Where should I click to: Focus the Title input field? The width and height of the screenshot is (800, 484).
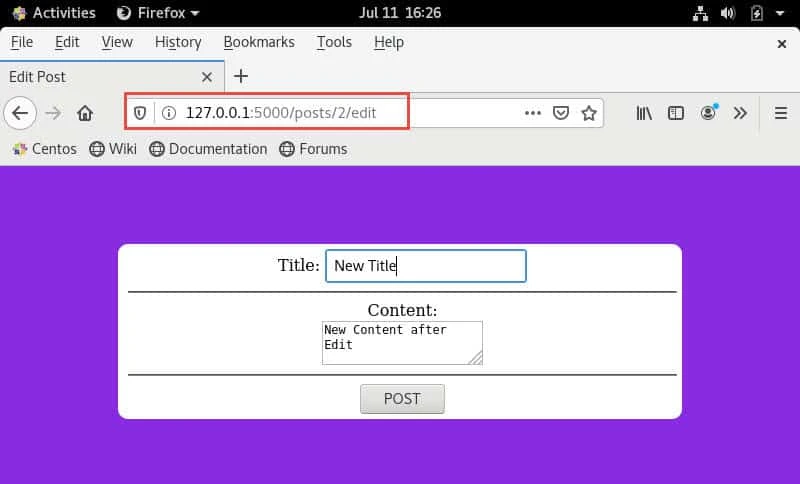click(x=426, y=266)
